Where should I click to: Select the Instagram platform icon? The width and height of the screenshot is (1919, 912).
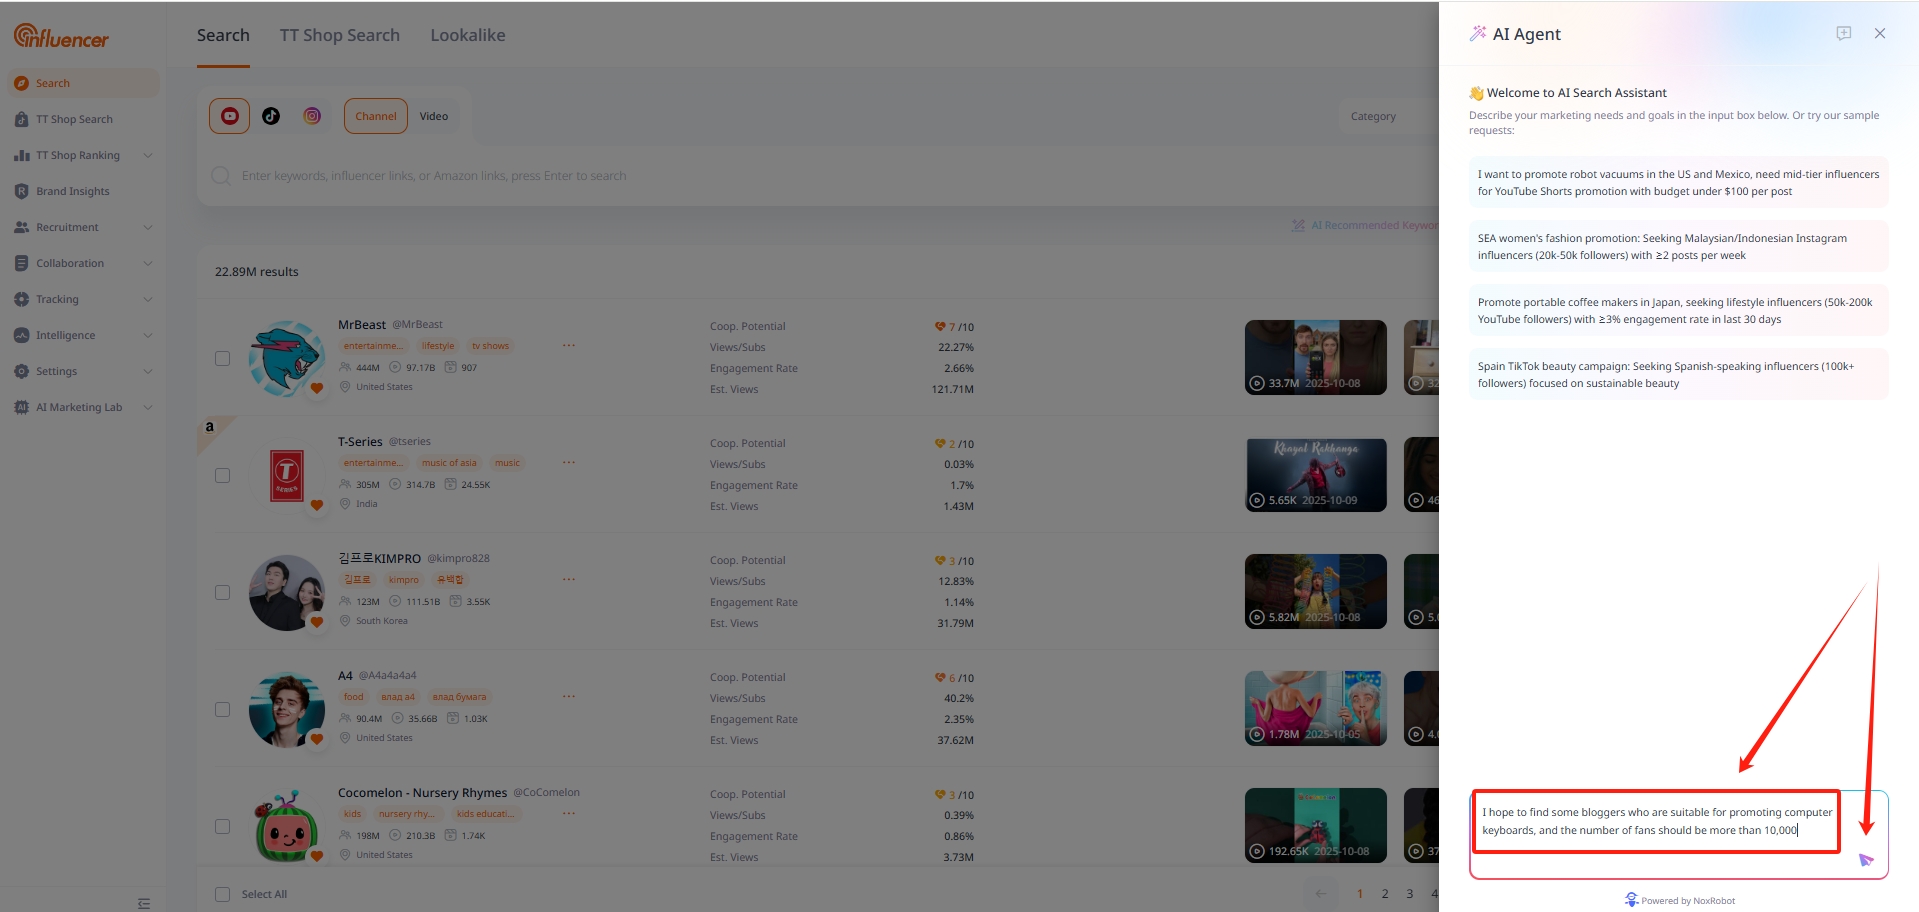pyautogui.click(x=312, y=116)
